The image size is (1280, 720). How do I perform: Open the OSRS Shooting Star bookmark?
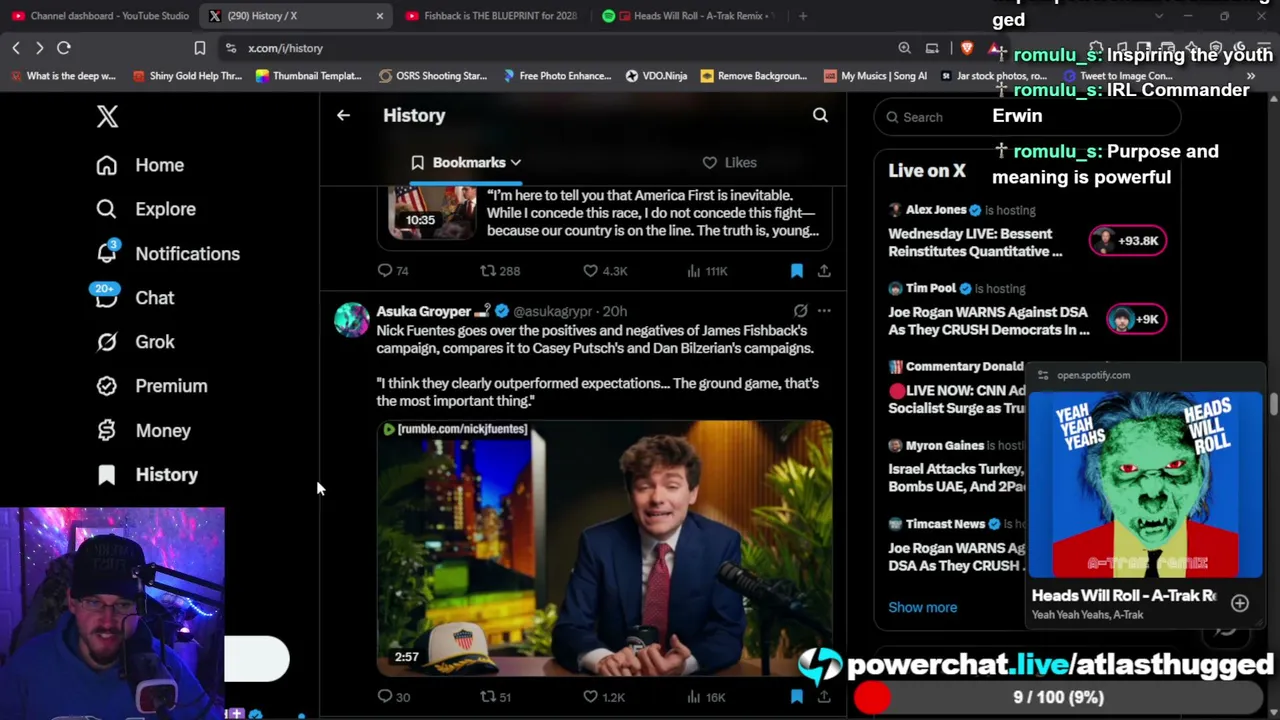pyautogui.click(x=432, y=76)
